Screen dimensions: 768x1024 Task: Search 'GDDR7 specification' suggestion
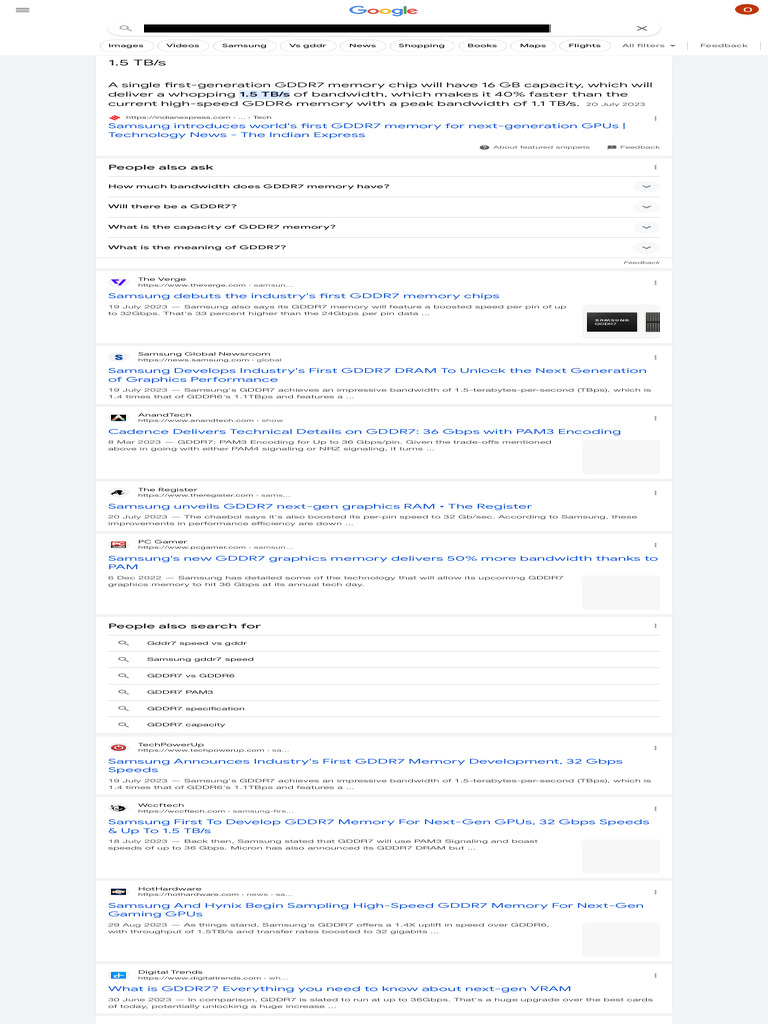(384, 709)
